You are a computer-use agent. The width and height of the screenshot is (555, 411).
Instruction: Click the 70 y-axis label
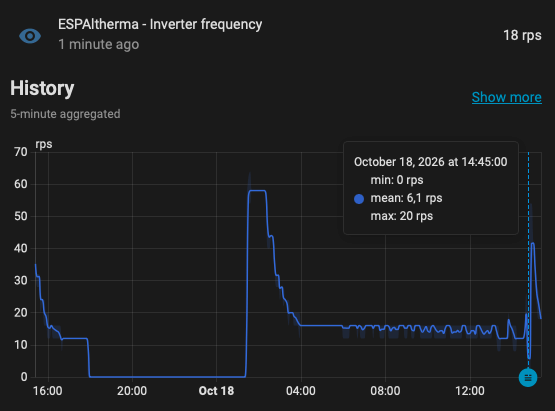[21, 152]
